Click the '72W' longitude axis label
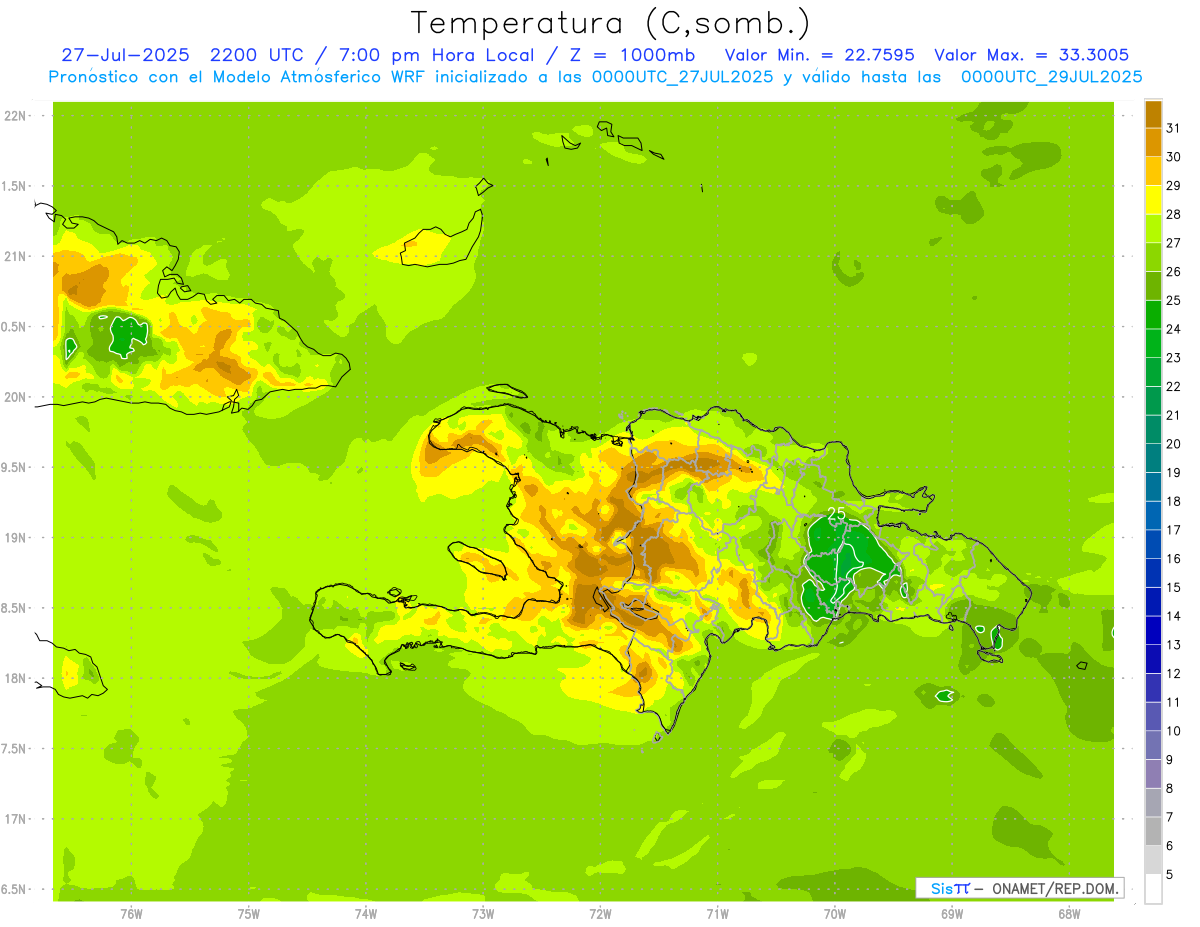 pos(600,913)
